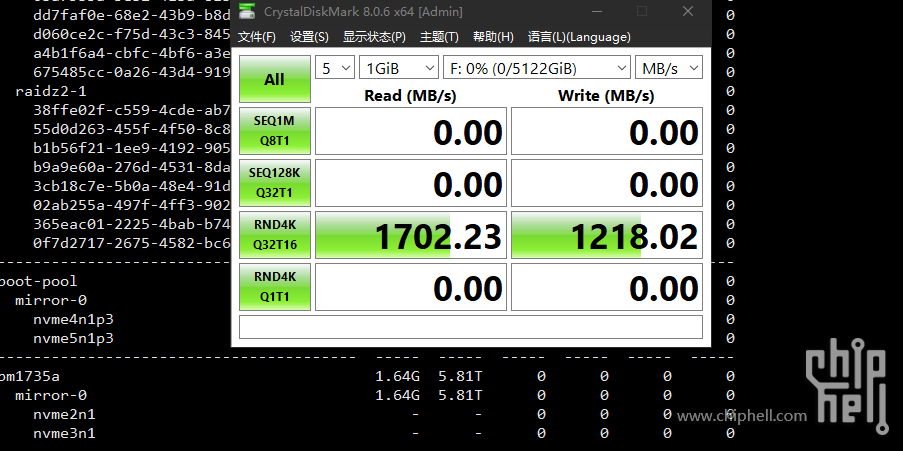Click the pm1735a pool name in terminal
Image resolution: width=903 pixels, height=451 pixels.
point(29,376)
